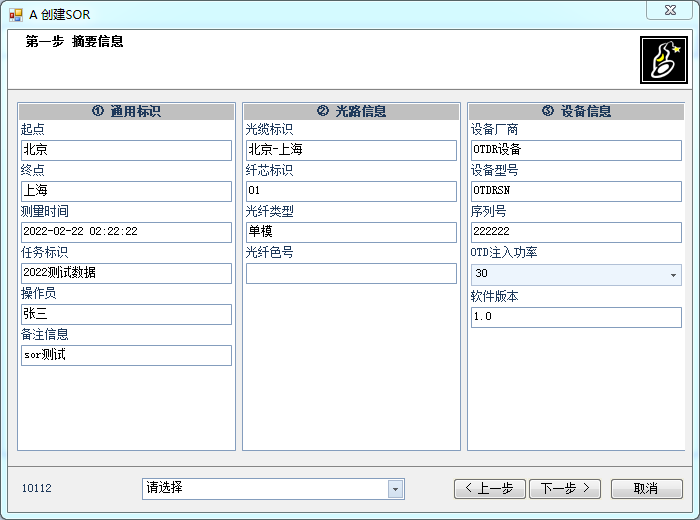Select the 设备厂商 input field
700x520 pixels.
click(576, 150)
